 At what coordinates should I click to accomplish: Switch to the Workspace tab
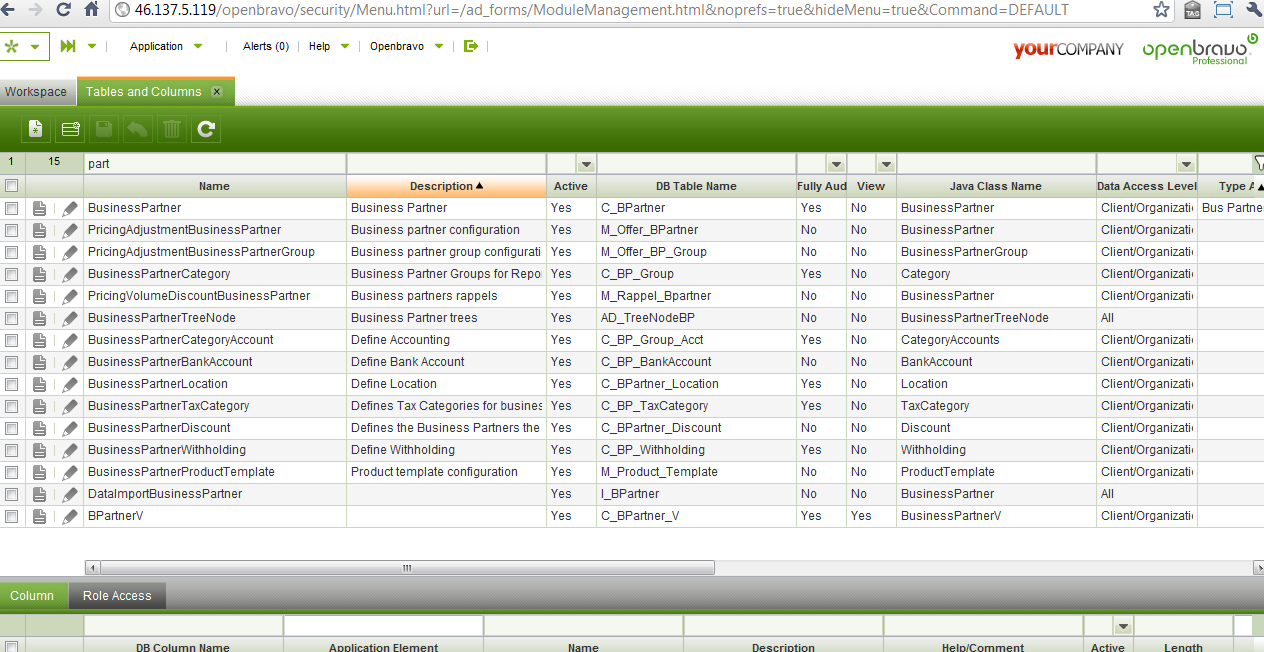36,92
